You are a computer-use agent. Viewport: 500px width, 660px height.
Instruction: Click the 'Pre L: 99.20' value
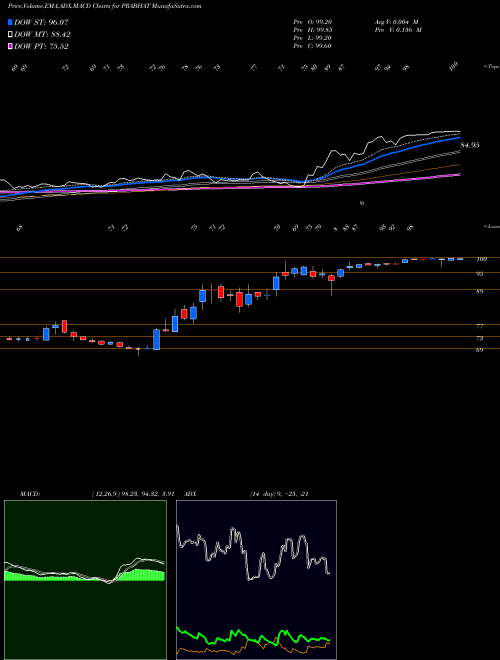(313, 38)
